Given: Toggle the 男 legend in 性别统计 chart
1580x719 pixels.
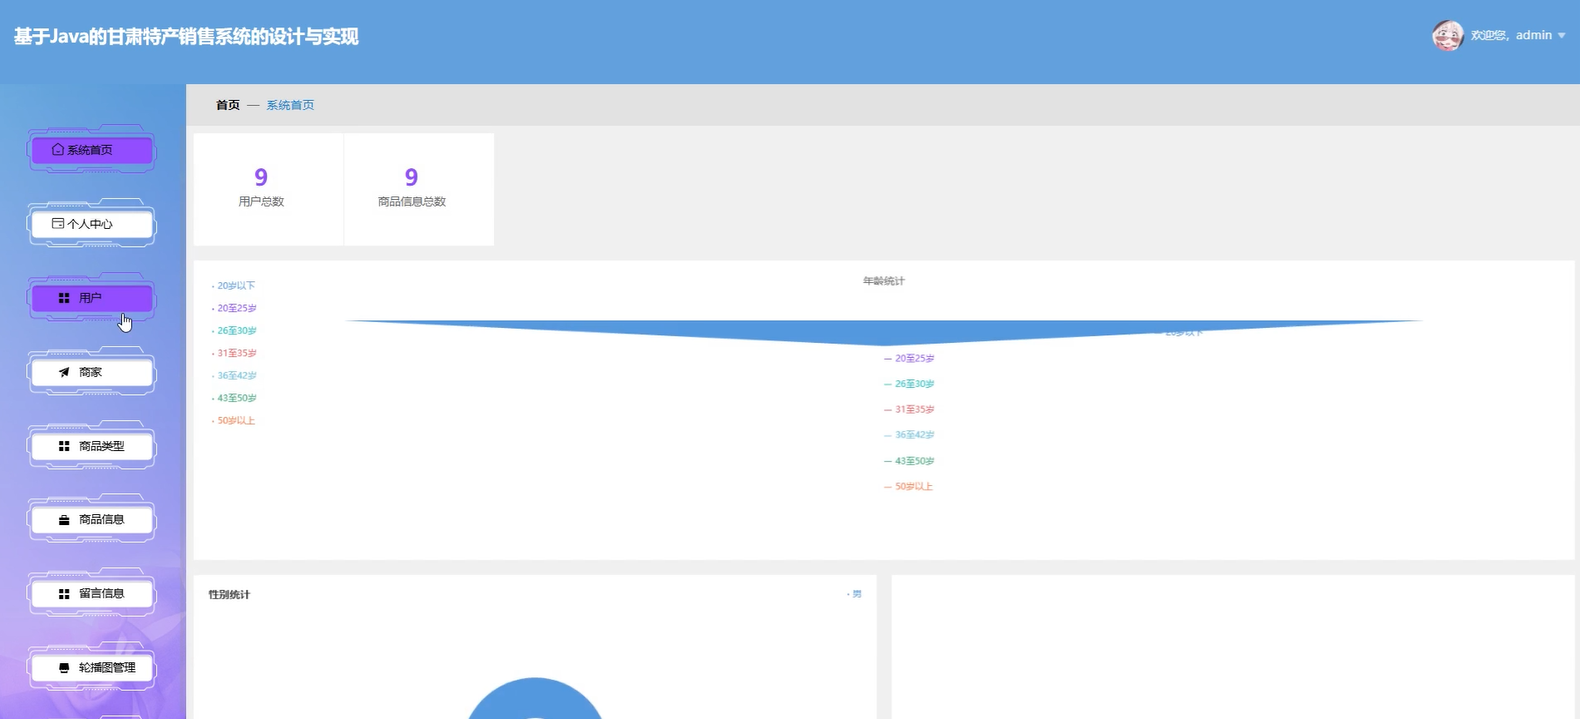Looking at the screenshot, I should point(854,594).
